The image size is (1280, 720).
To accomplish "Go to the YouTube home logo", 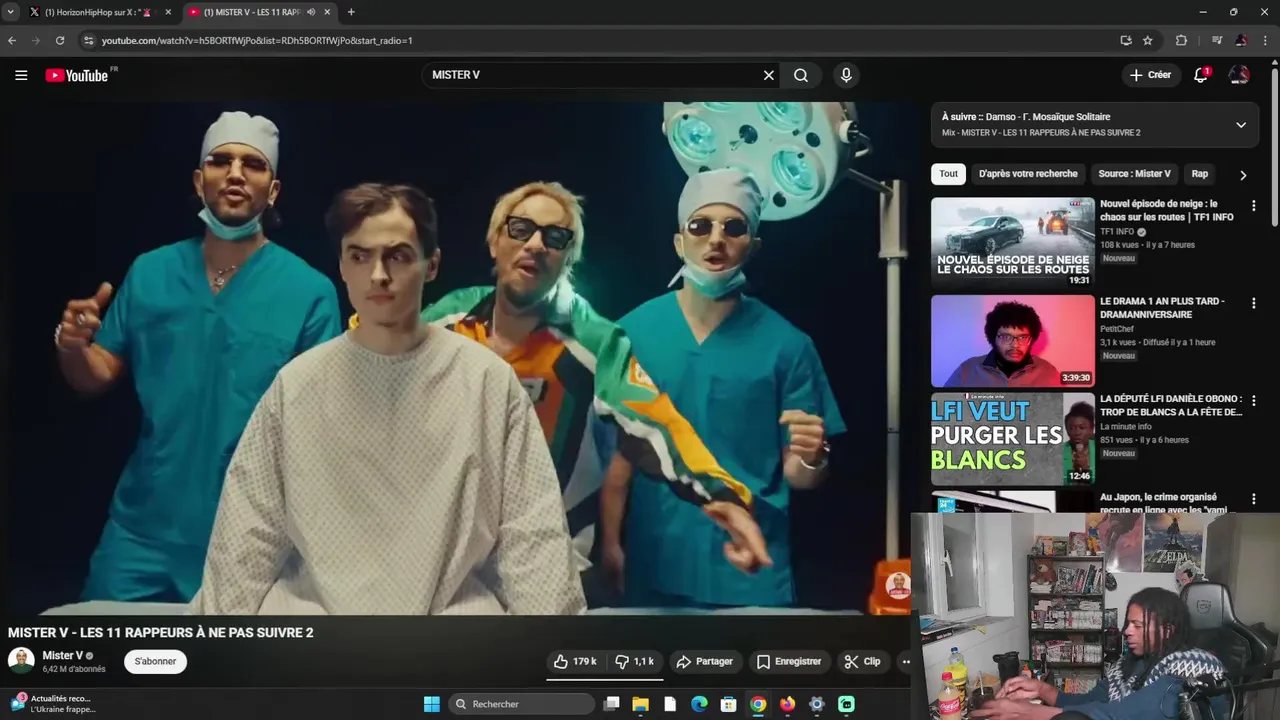I will tap(79, 75).
